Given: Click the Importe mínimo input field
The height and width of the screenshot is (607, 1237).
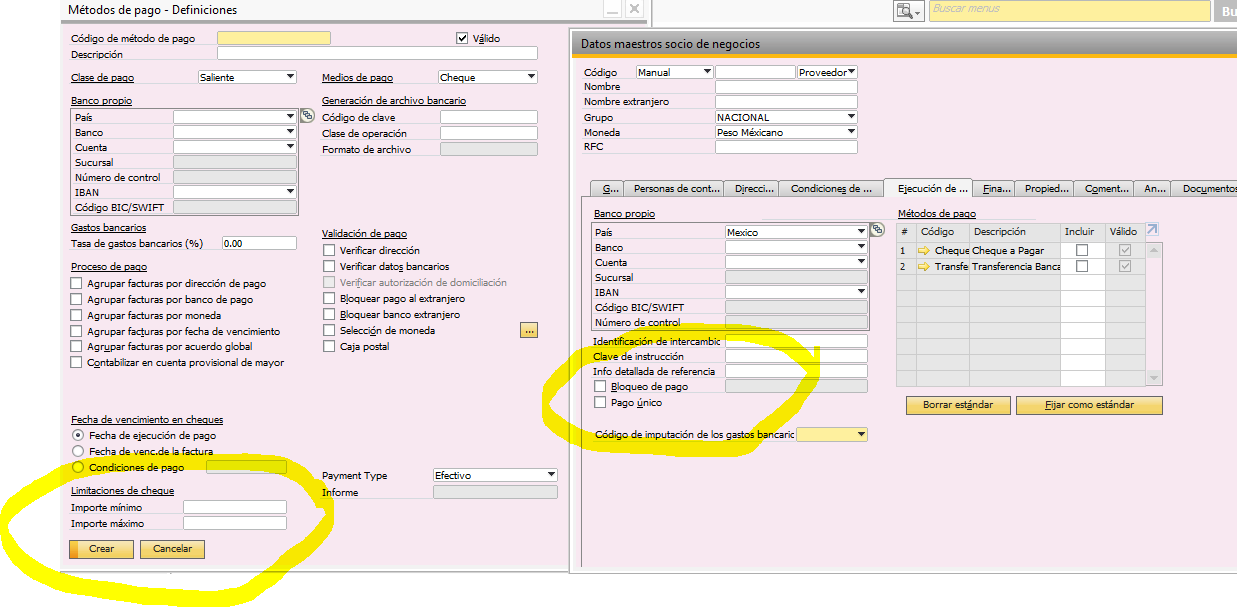Looking at the screenshot, I should [234, 507].
